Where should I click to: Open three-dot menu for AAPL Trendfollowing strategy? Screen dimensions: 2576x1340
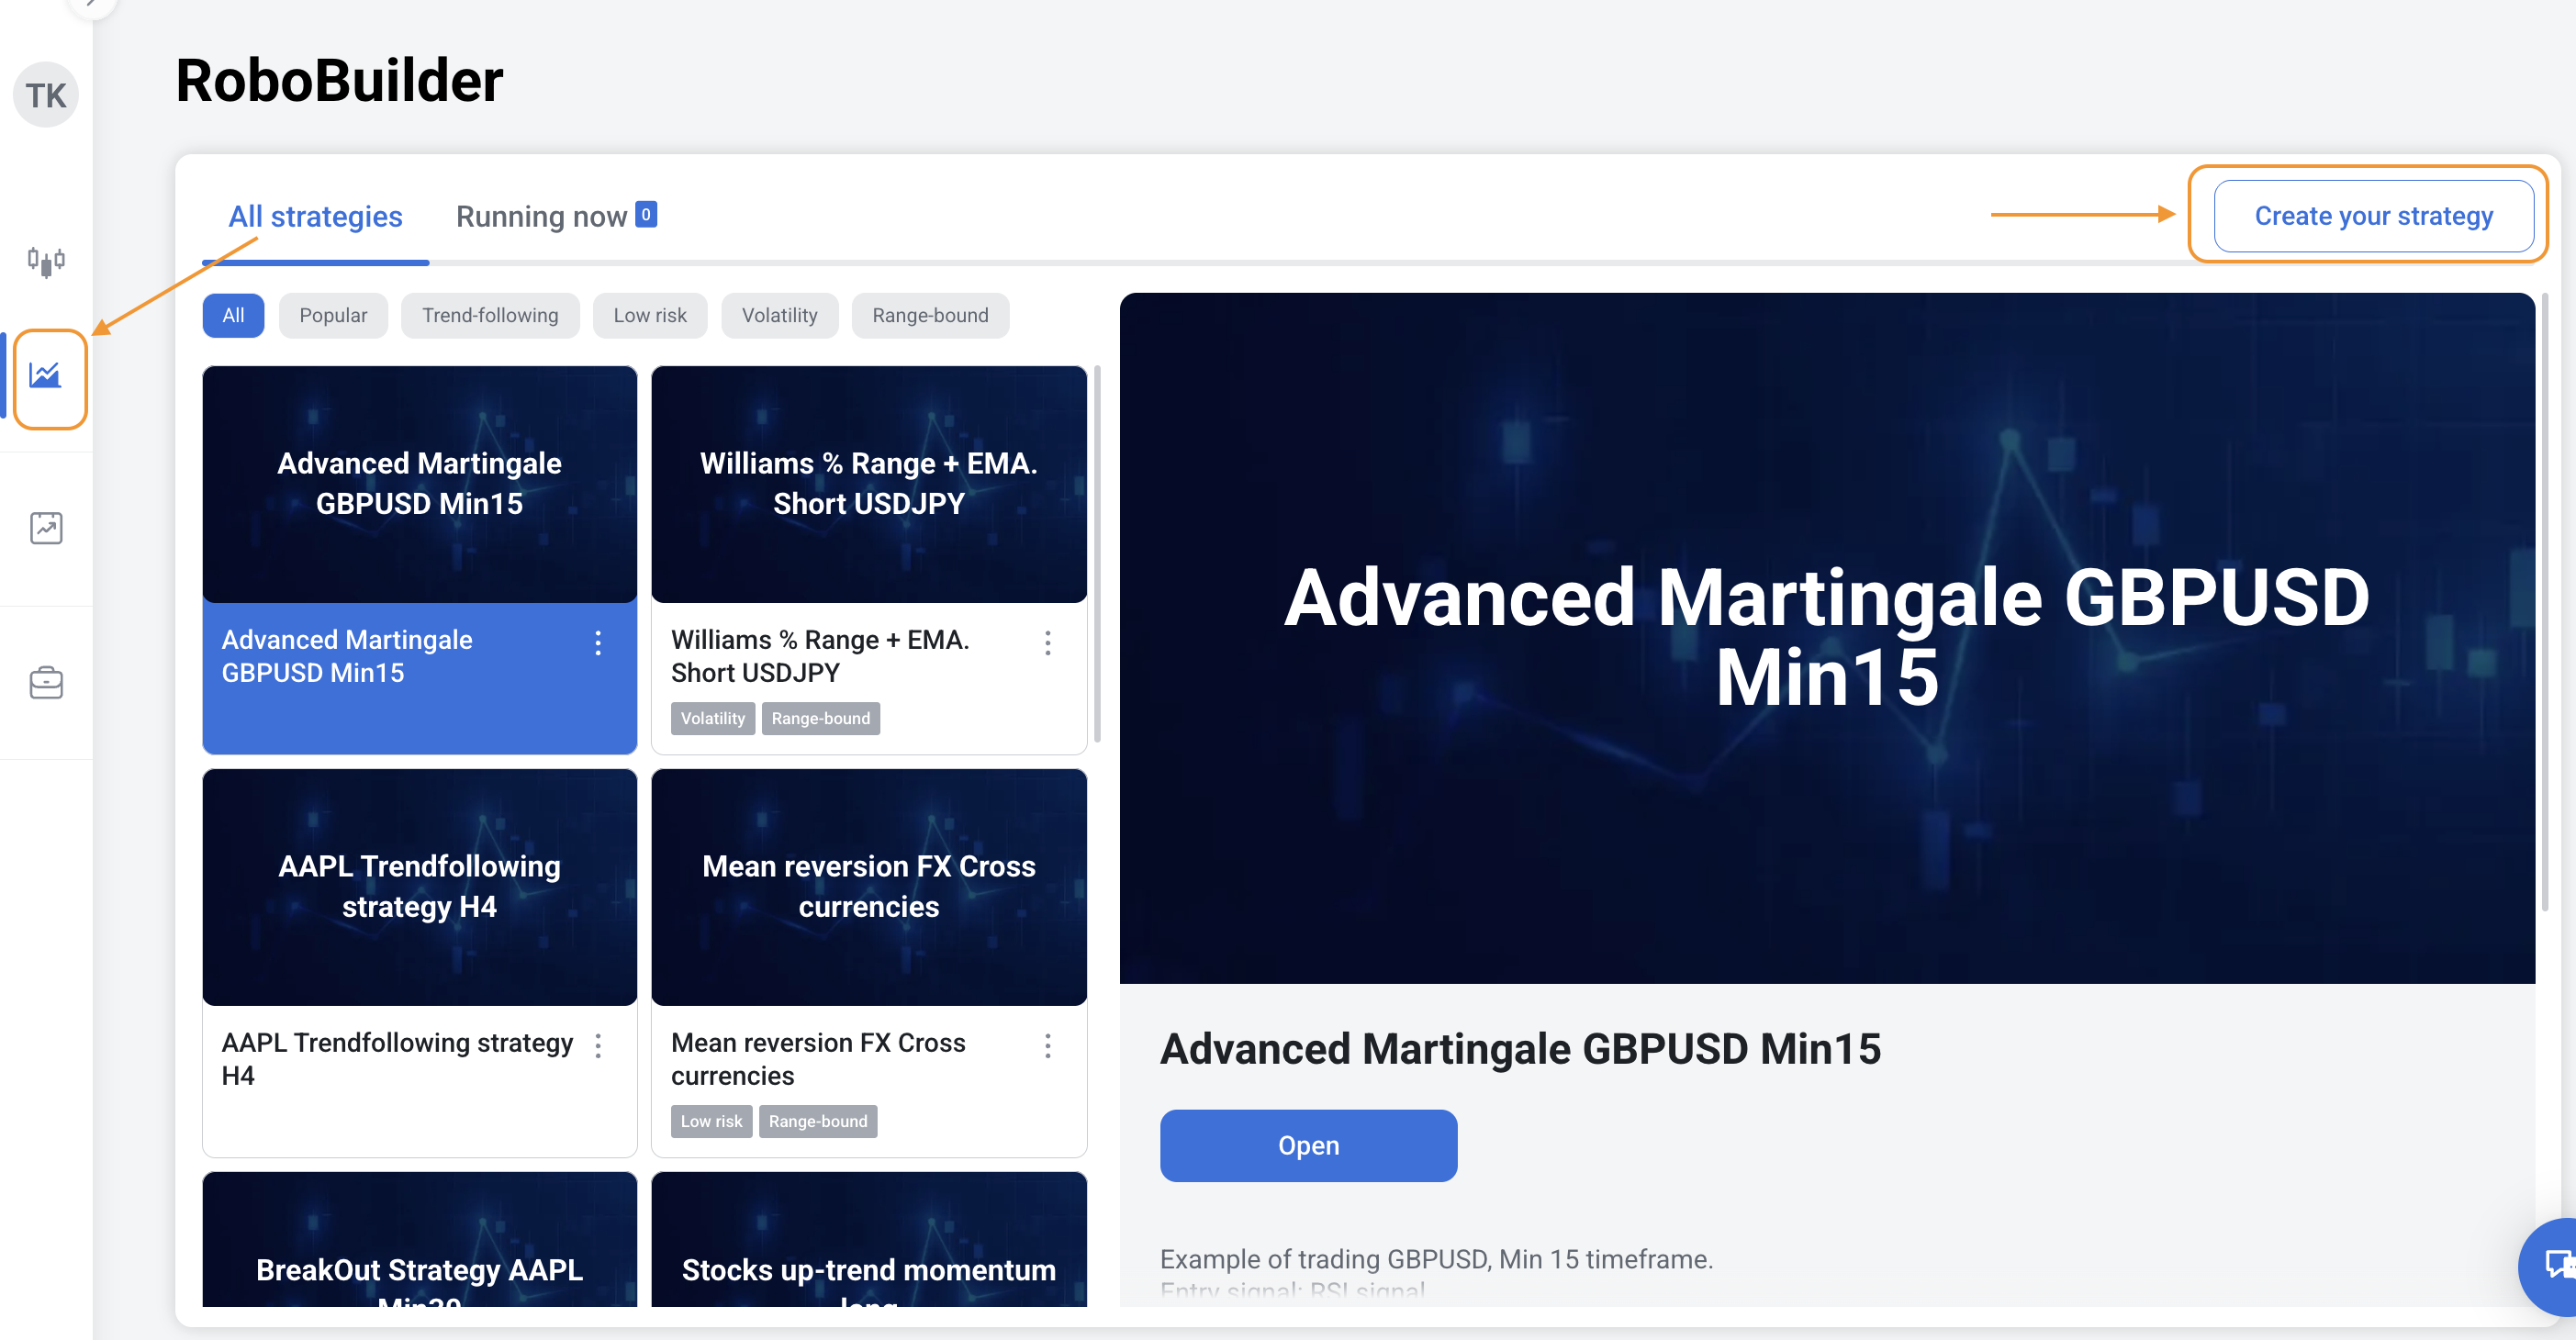pyautogui.click(x=598, y=1046)
